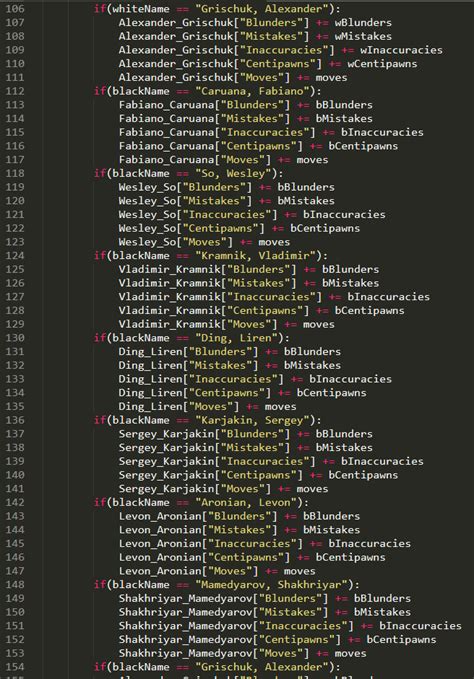Click the string "Caruana, Fabiano" on line 112
Image resolution: width=474 pixels, height=679 pixels.
point(252,91)
